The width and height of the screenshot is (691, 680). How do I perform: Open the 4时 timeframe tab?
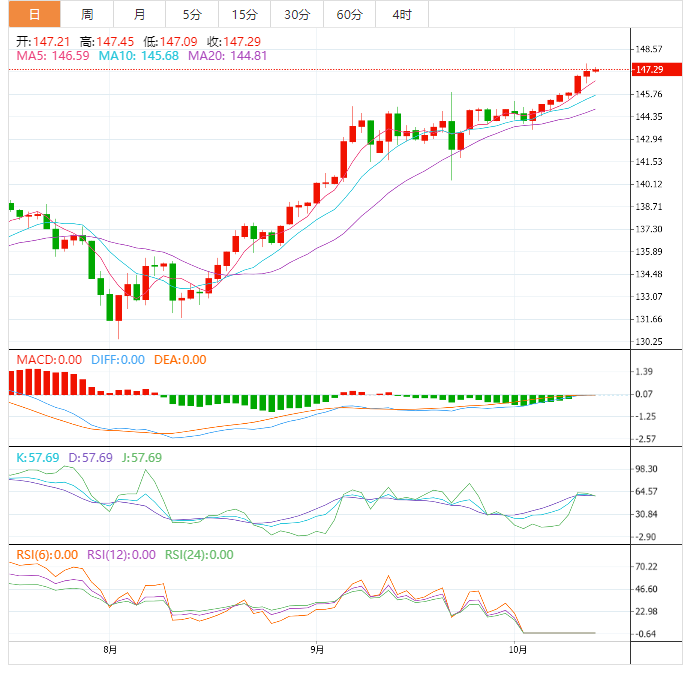pyautogui.click(x=401, y=15)
